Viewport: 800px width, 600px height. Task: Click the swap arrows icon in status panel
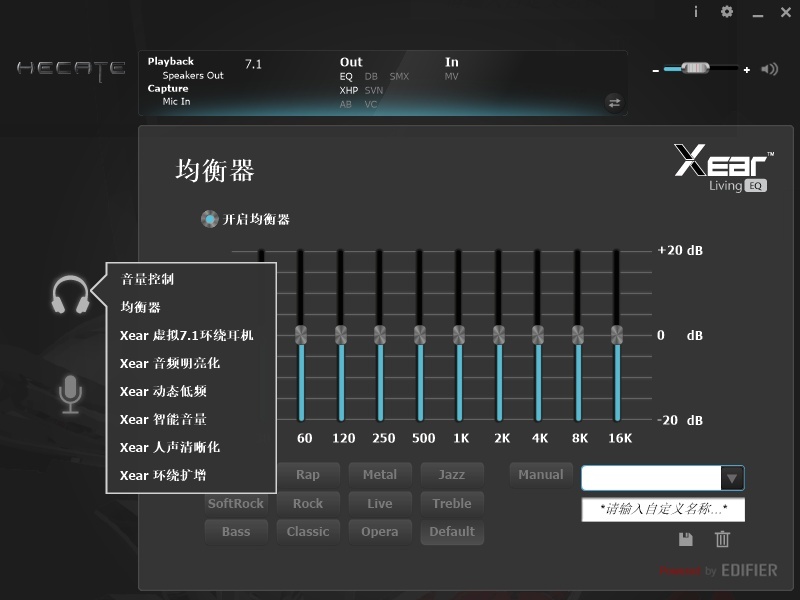tap(614, 103)
